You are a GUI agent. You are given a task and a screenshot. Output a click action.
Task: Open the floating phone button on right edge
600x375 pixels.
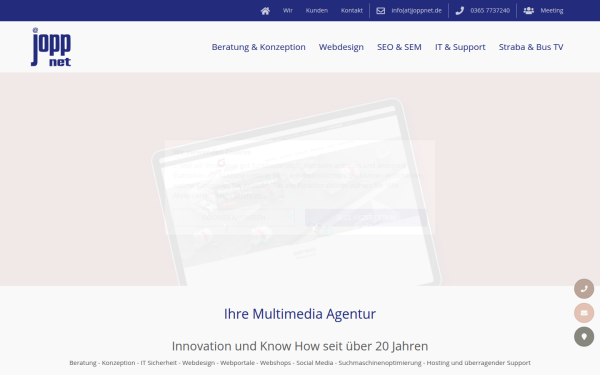point(584,289)
